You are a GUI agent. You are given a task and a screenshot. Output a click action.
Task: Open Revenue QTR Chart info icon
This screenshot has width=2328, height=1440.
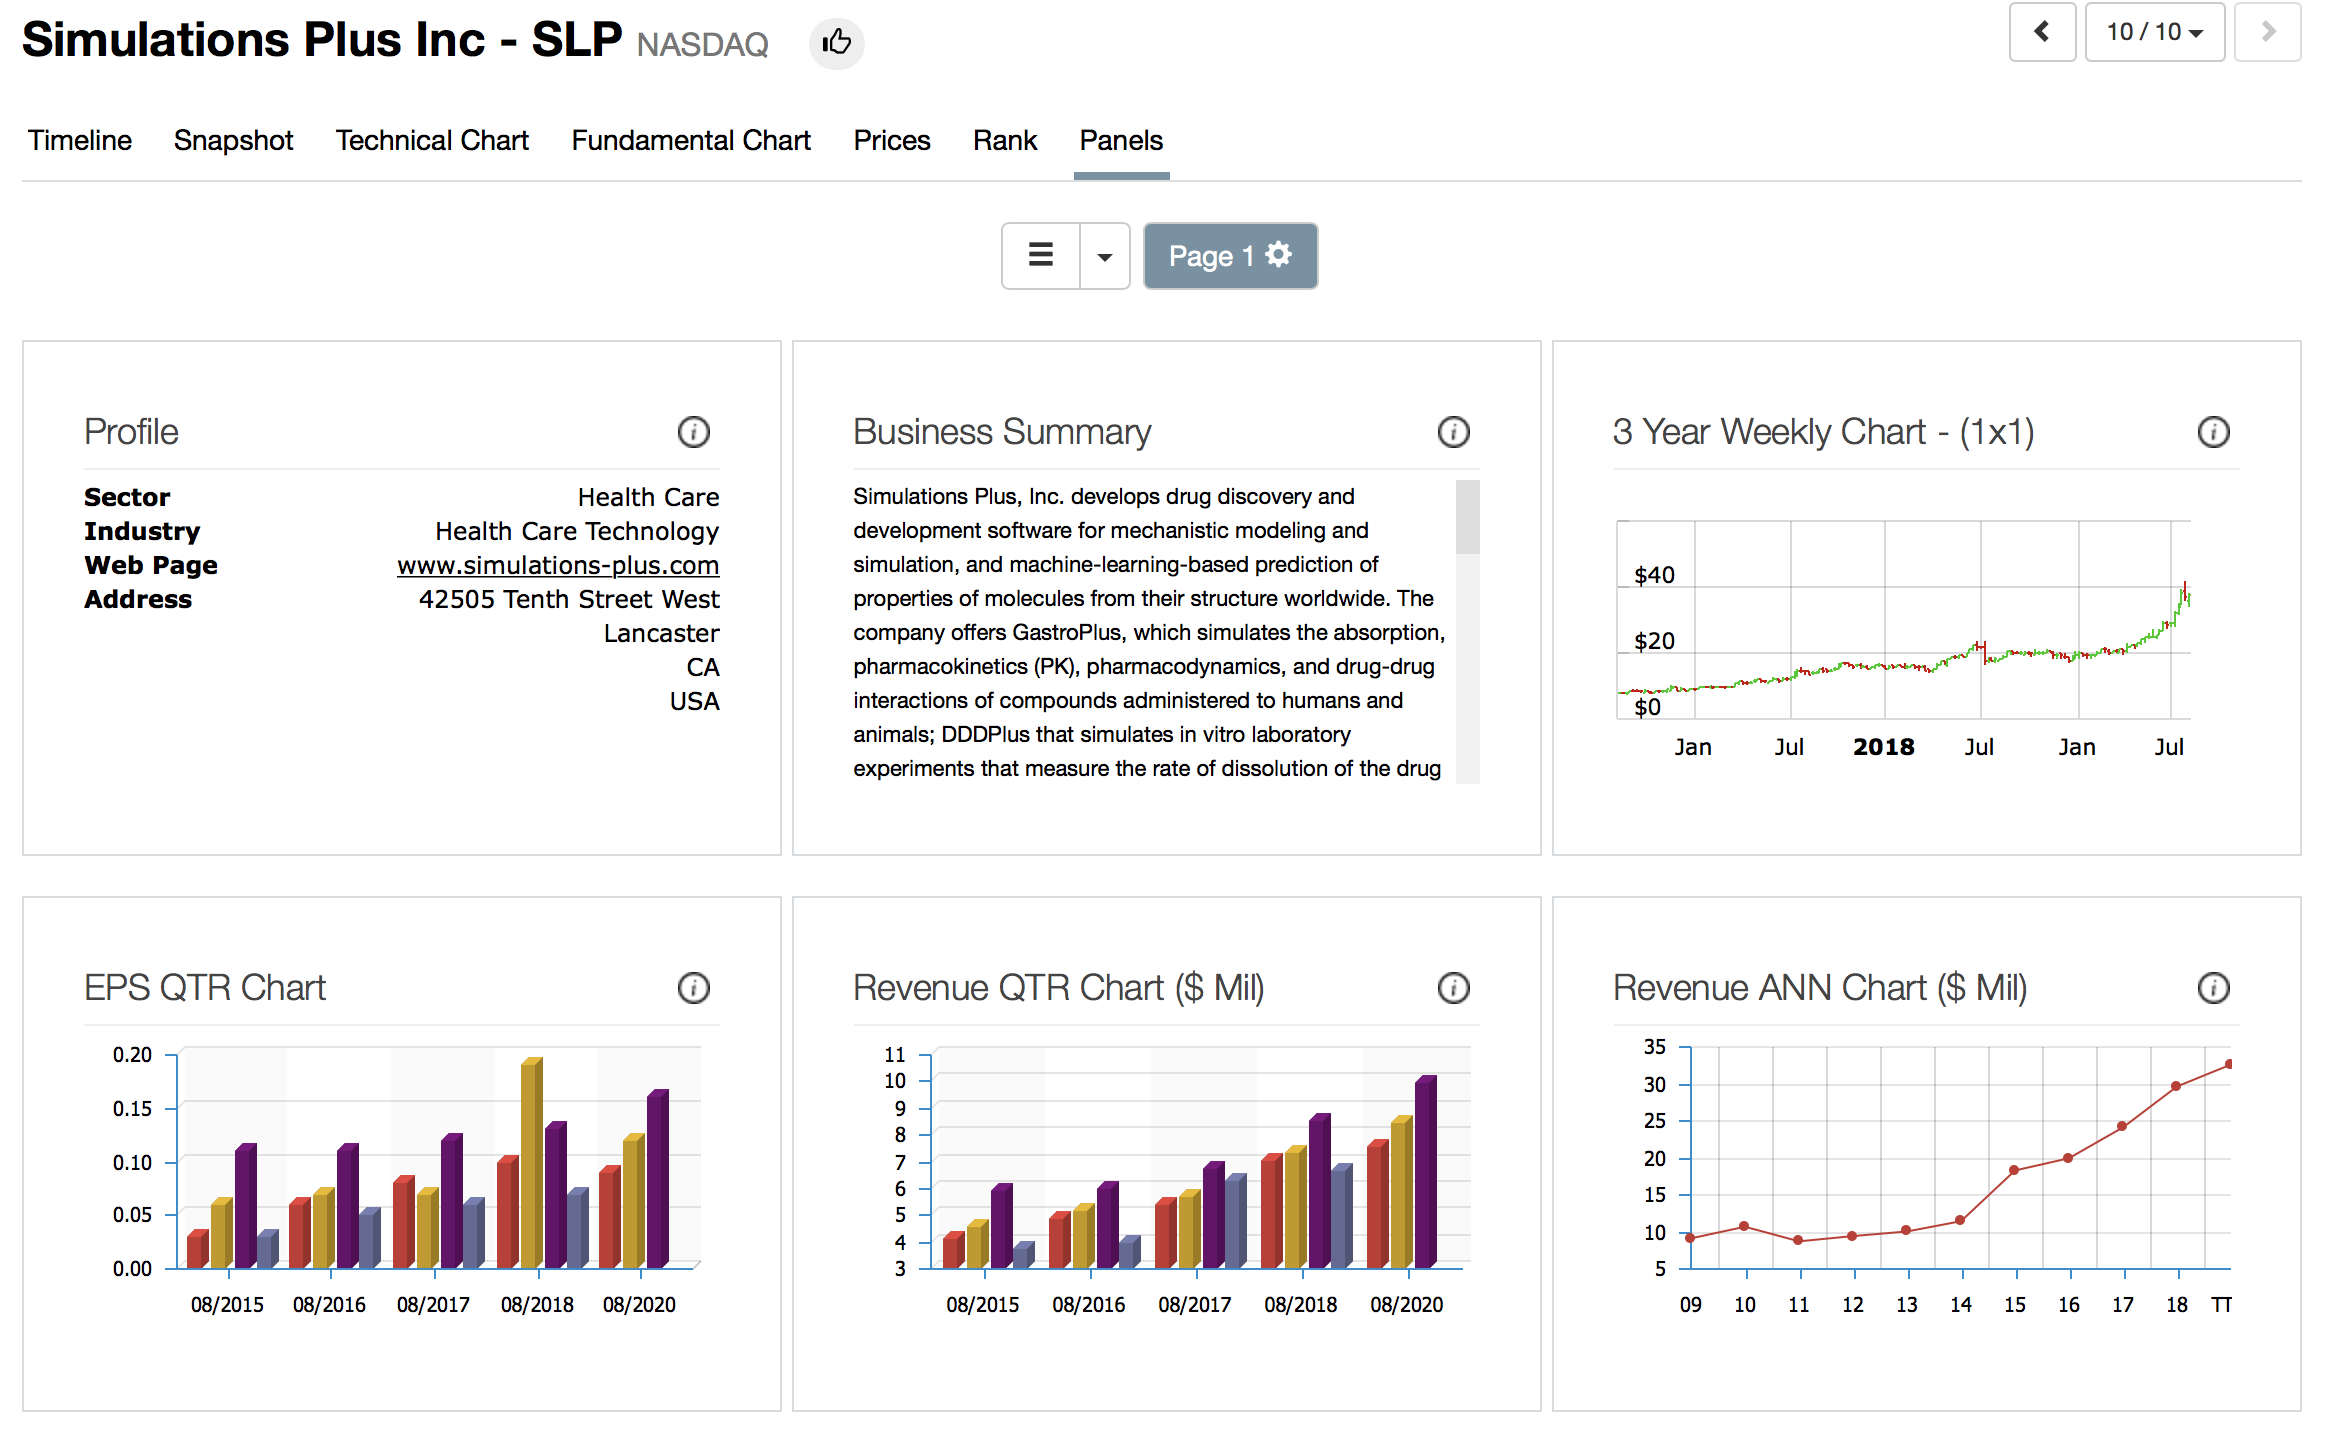1453,988
